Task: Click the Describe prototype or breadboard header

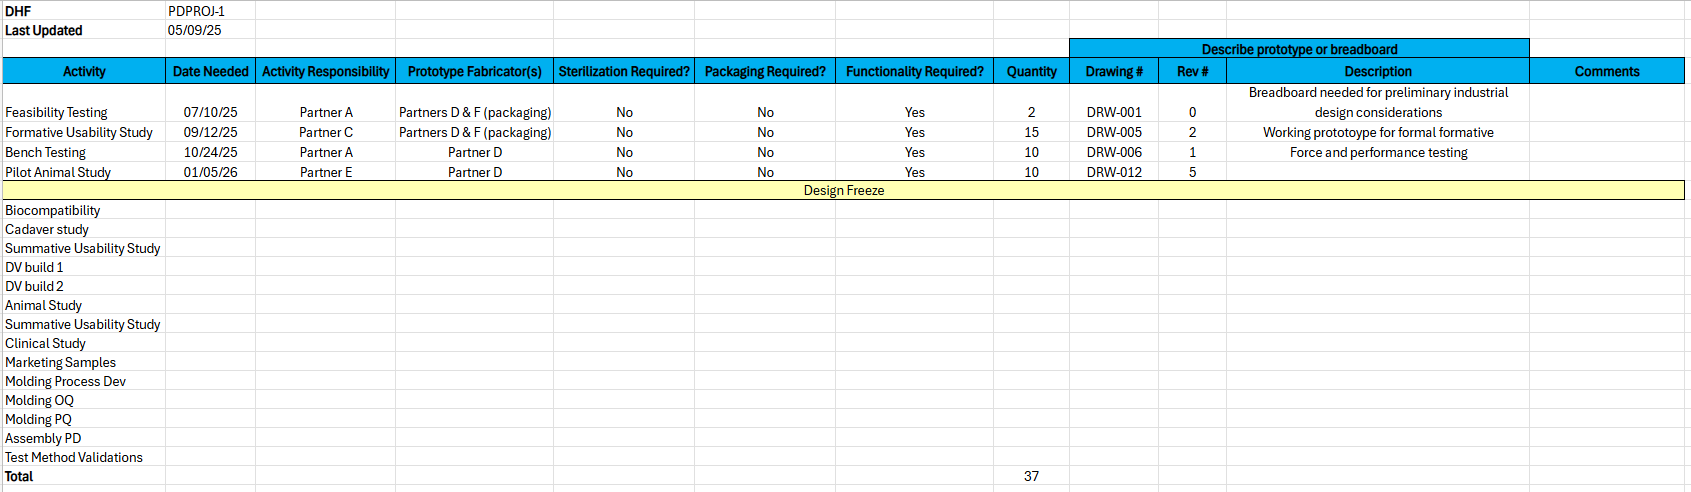Action: pos(1299,49)
